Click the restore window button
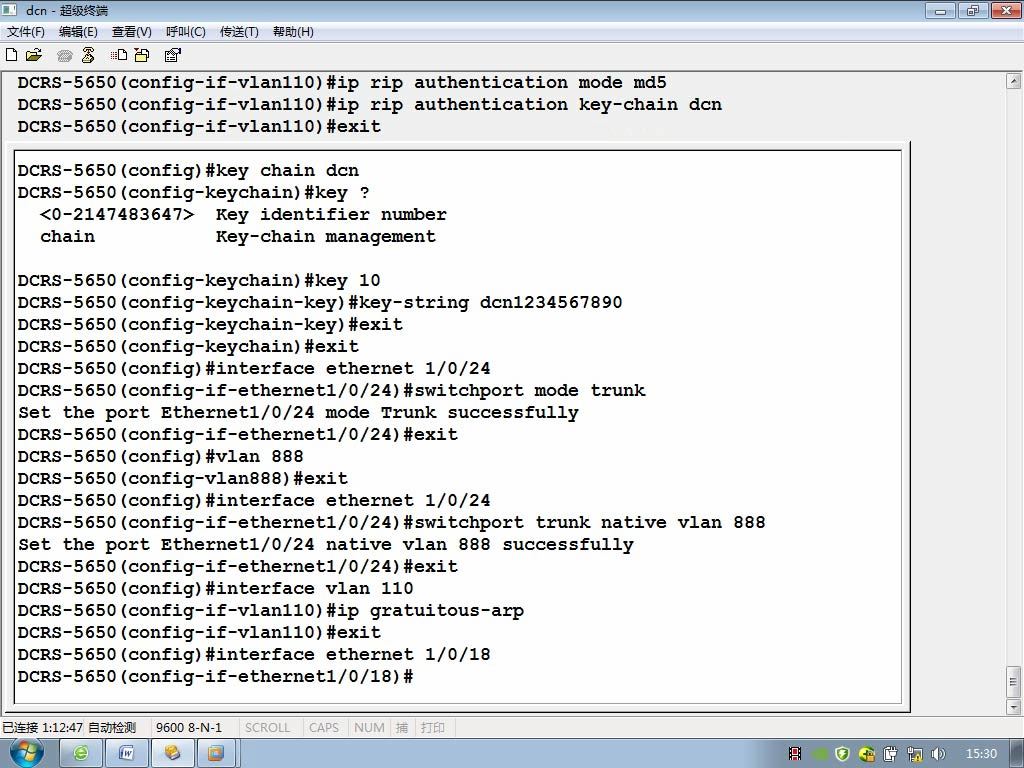 (x=973, y=10)
